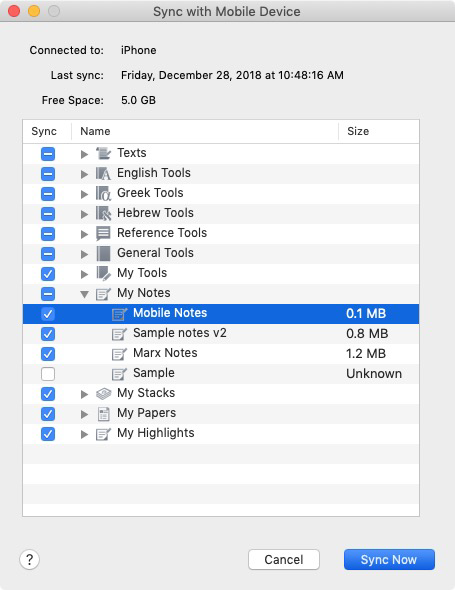Viewport: 455px width, 590px height.
Task: Uncheck the Marx Notes sync checkbox
Action: 48,354
